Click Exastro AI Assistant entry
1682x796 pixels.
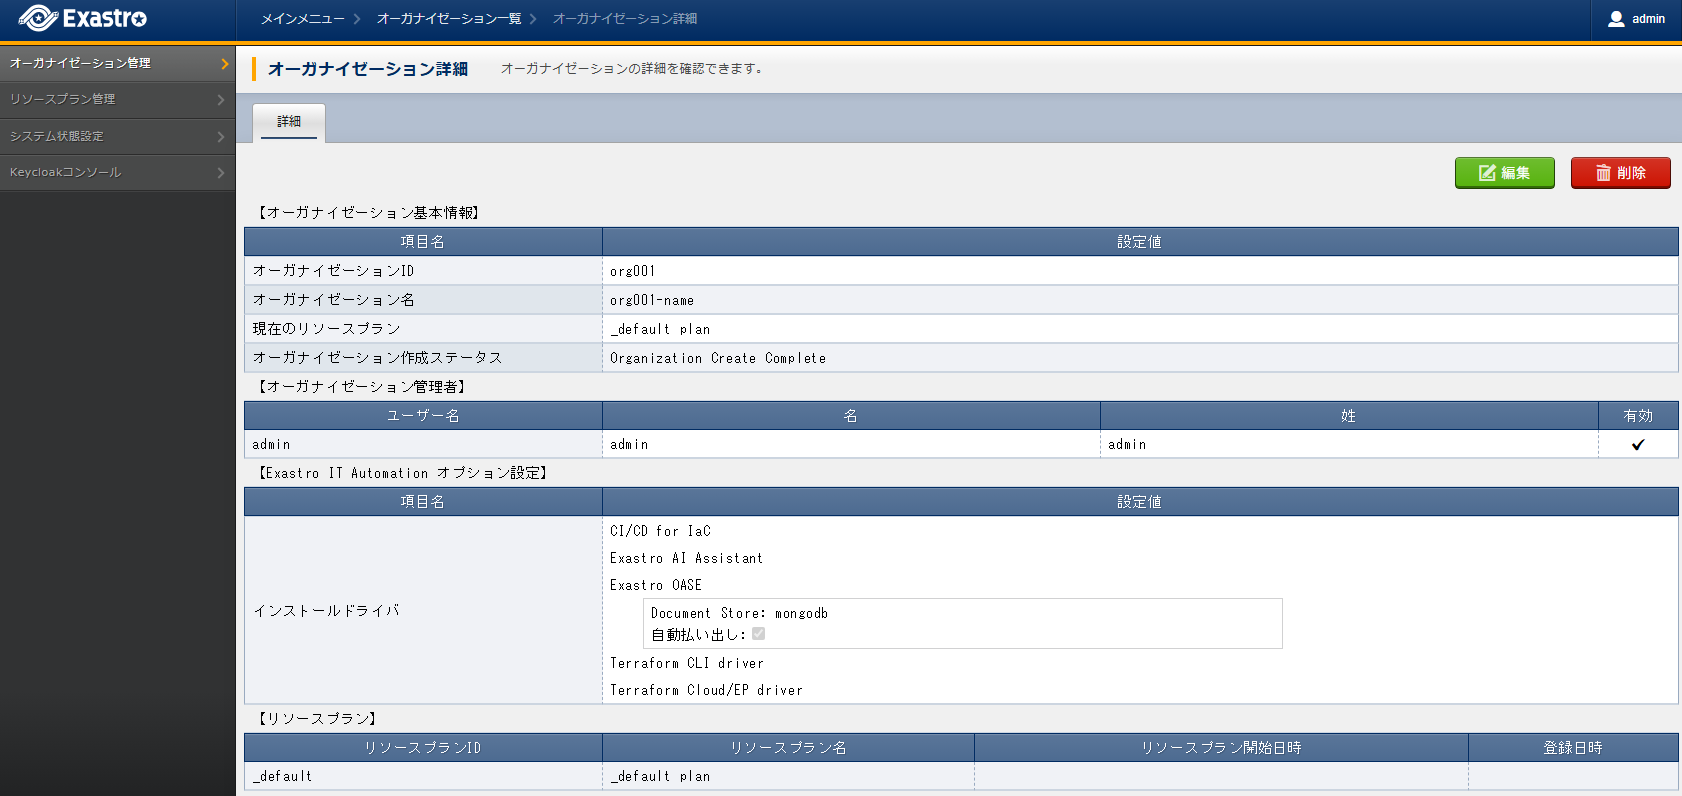coord(686,558)
